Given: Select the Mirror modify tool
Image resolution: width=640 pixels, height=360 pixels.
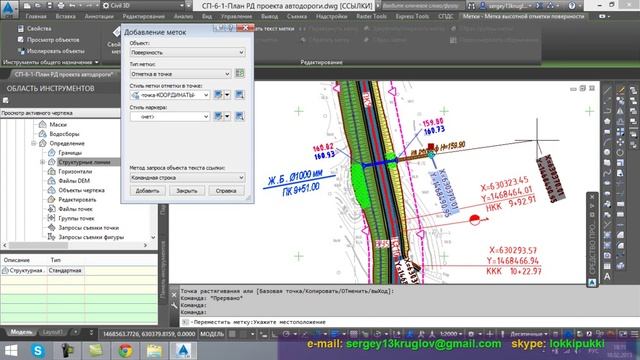Looking at the screenshot, I should [620, 111].
